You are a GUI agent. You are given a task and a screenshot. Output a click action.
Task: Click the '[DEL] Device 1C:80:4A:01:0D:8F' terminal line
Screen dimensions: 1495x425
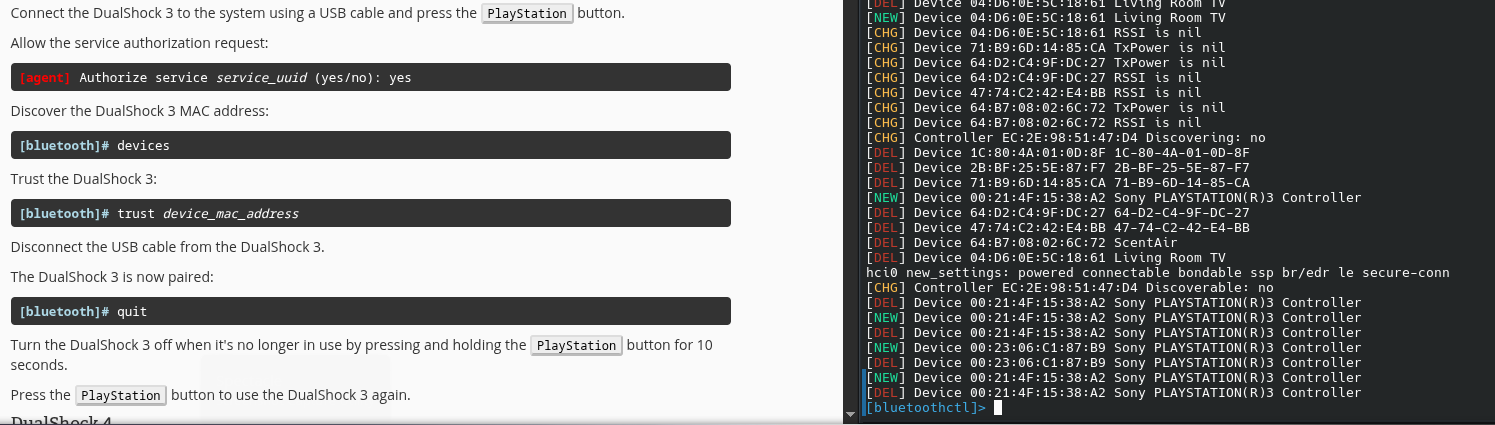click(x=1058, y=152)
